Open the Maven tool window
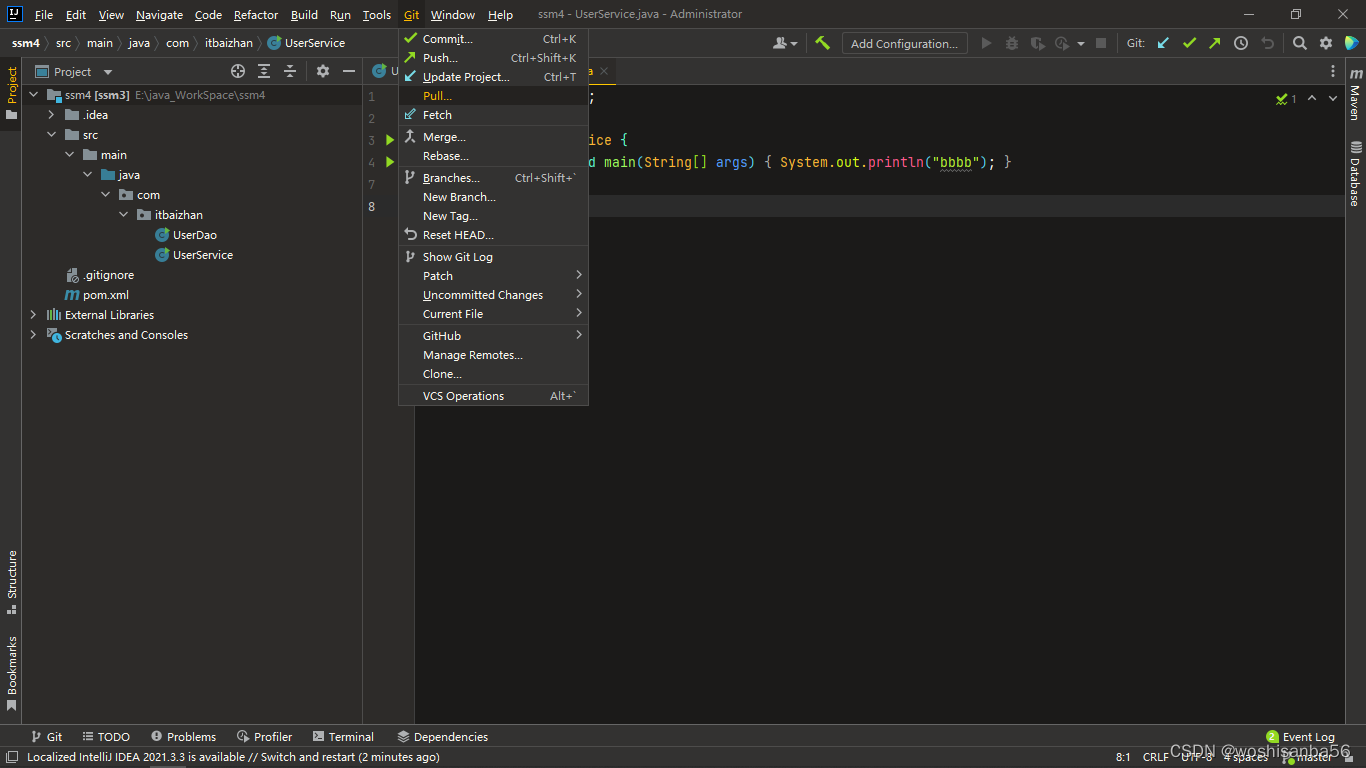1366x768 pixels. pyautogui.click(x=1355, y=94)
